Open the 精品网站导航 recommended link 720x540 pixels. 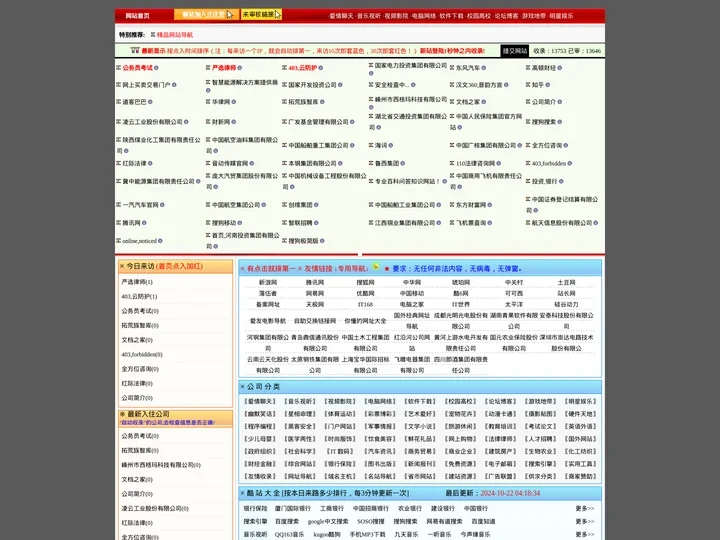[x=175, y=35]
